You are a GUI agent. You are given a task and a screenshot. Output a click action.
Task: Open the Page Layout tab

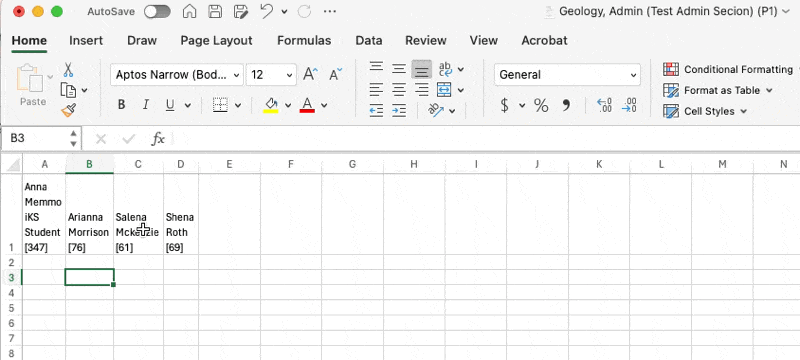216,41
